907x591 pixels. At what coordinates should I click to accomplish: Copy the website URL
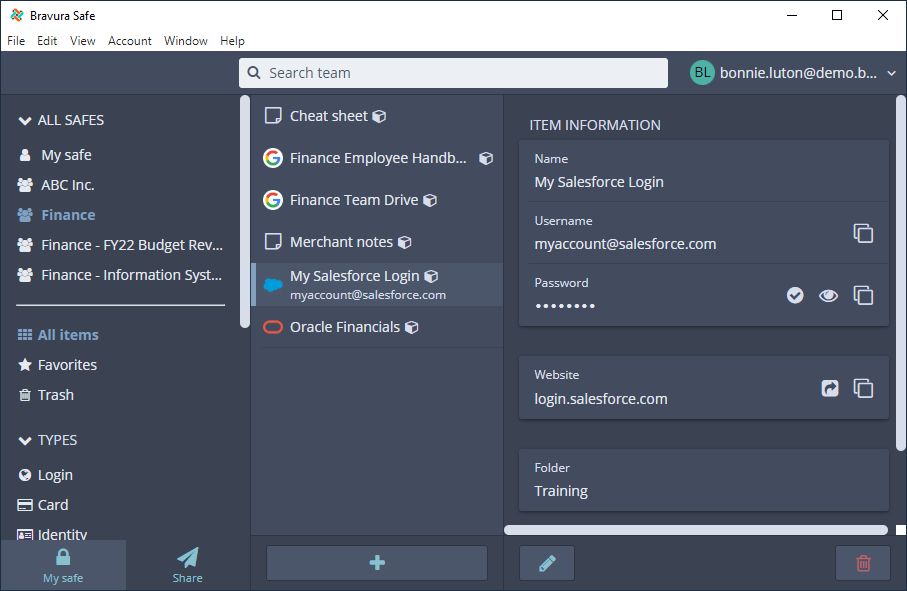pos(863,388)
